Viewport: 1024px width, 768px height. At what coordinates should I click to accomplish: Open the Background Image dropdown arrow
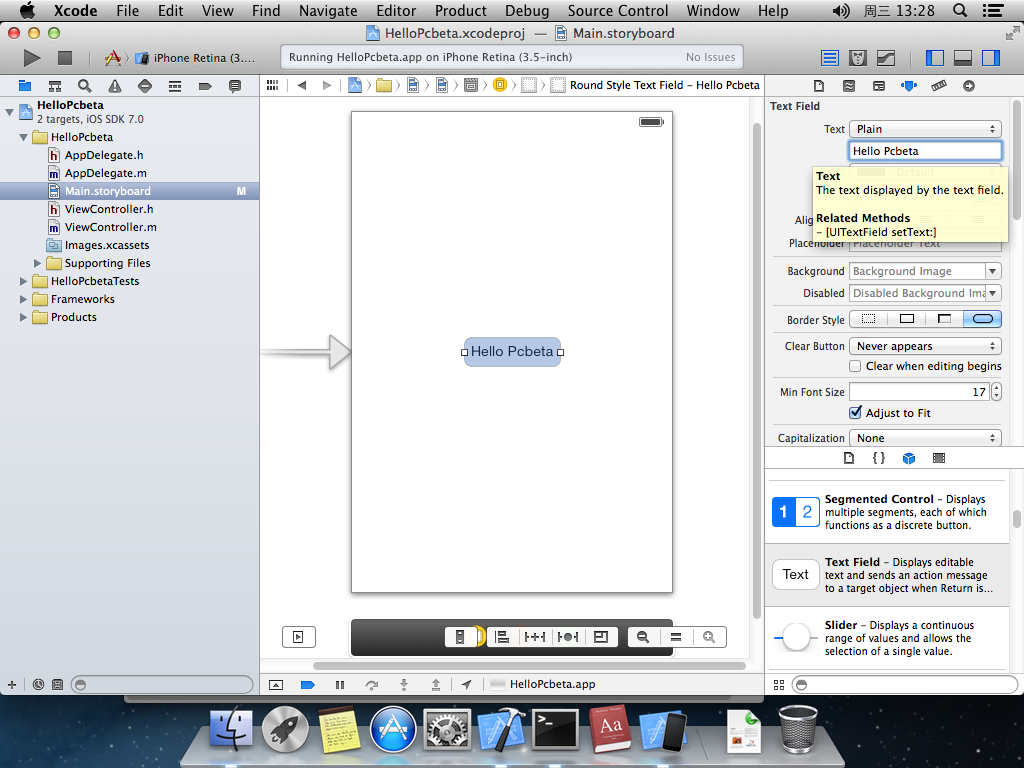993,271
